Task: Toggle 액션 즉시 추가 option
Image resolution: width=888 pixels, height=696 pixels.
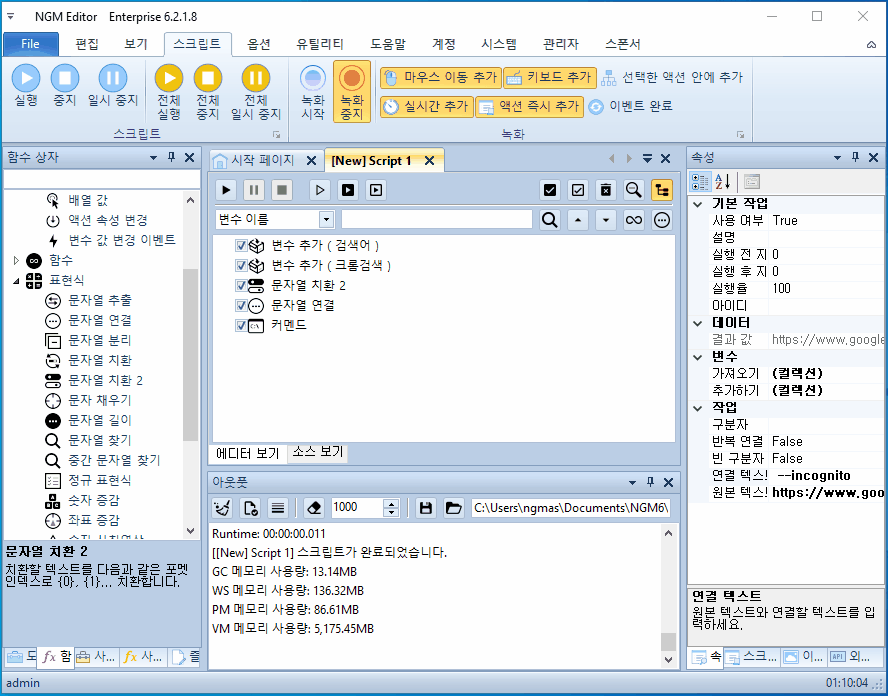Action: [x=530, y=106]
